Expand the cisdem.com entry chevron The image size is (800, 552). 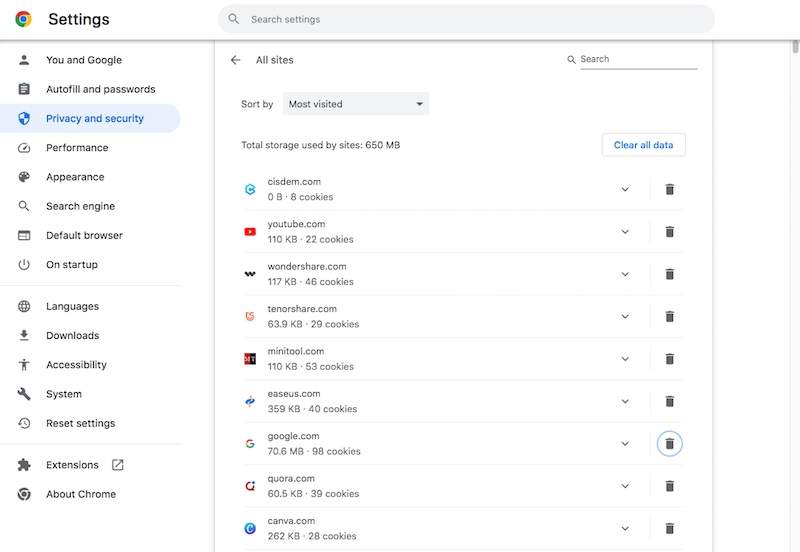pyautogui.click(x=625, y=189)
